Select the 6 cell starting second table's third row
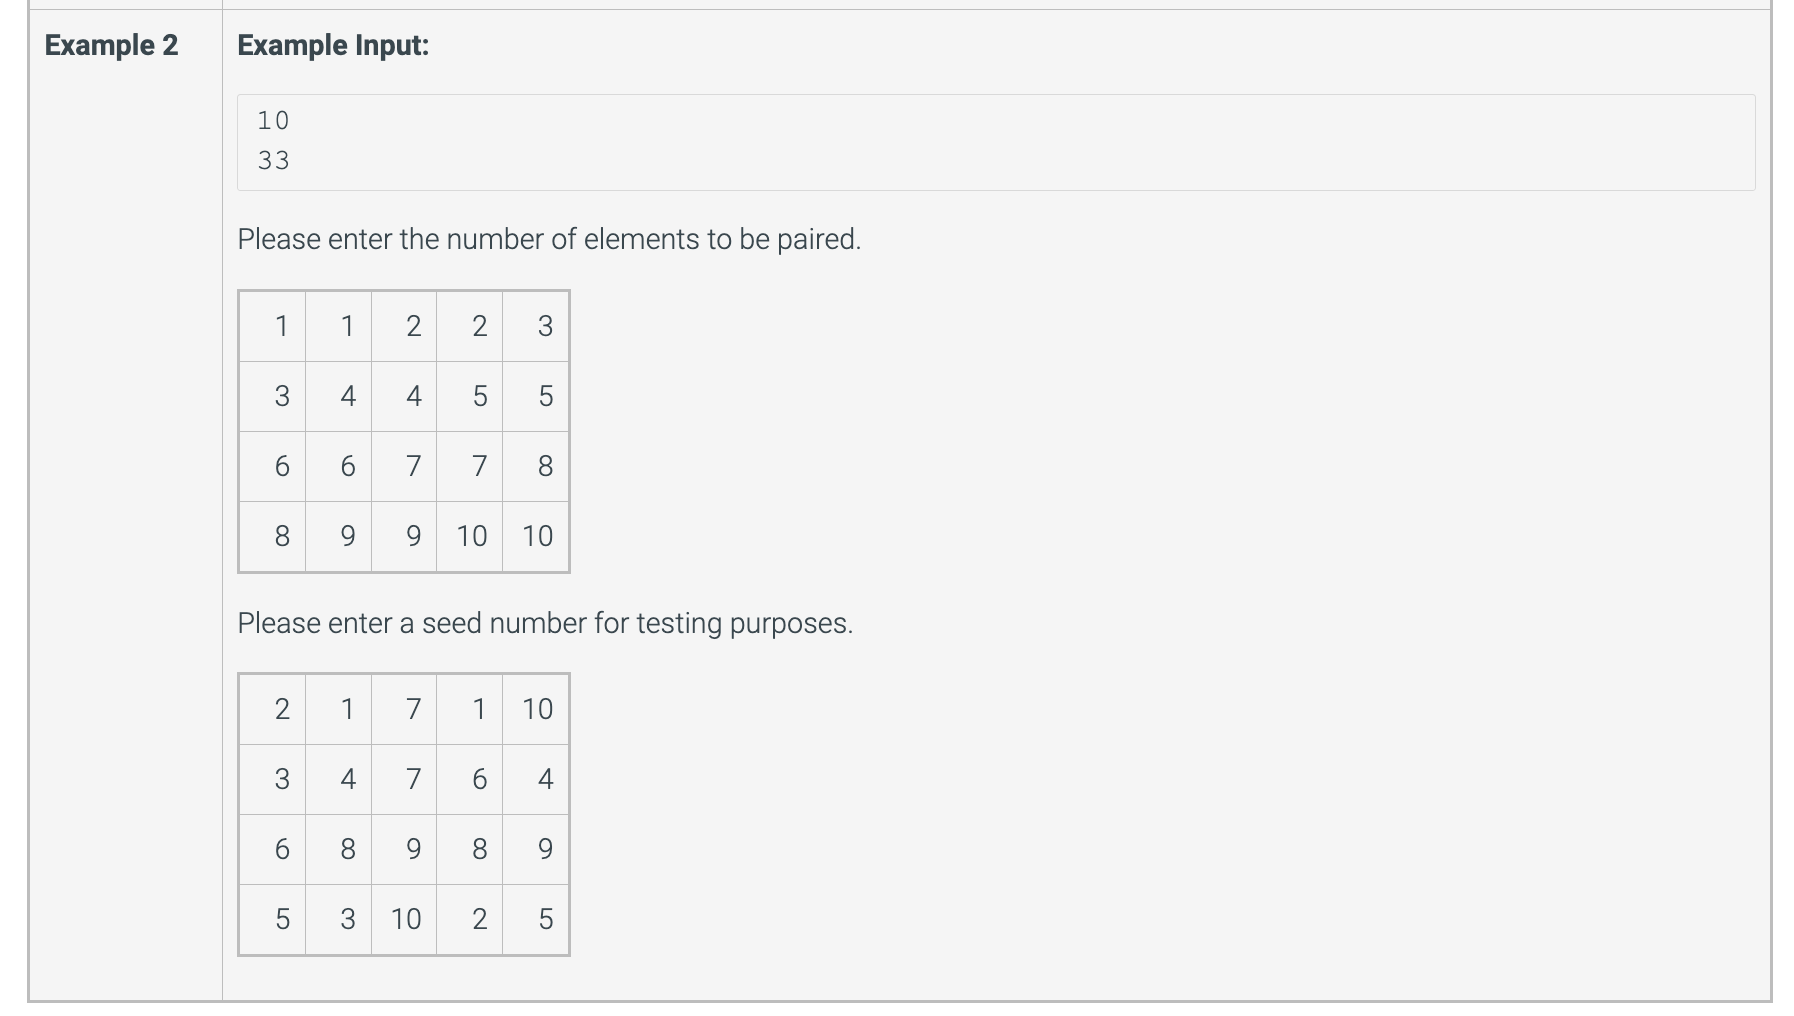 tap(273, 850)
